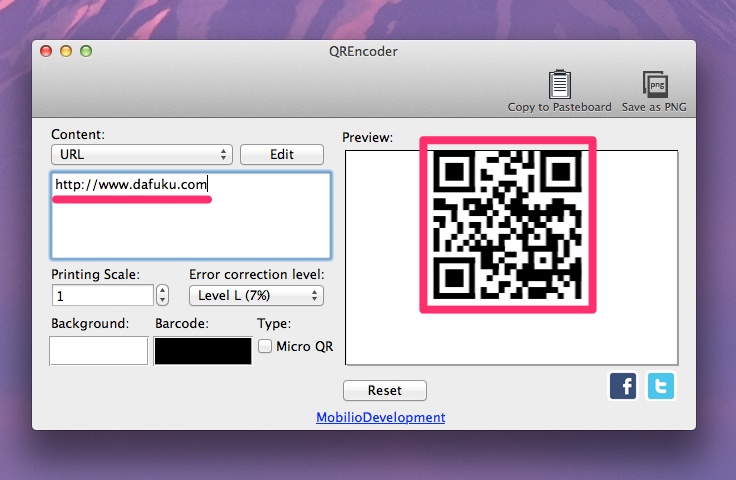The image size is (736, 480).
Task: Open the URL content type dropdown
Action: [x=142, y=154]
